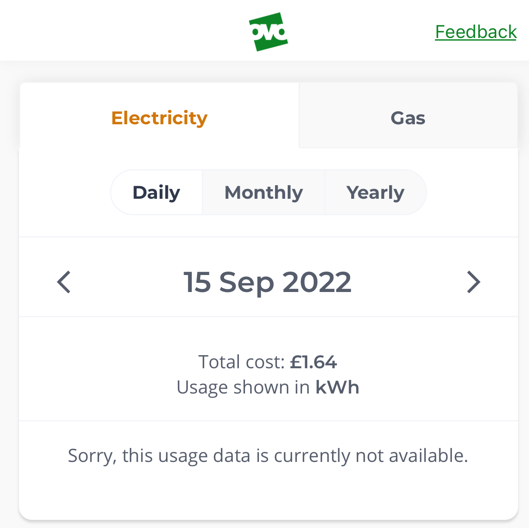Click 'Sep' in the date heading
This screenshot has width=529, height=528.
coord(246,283)
